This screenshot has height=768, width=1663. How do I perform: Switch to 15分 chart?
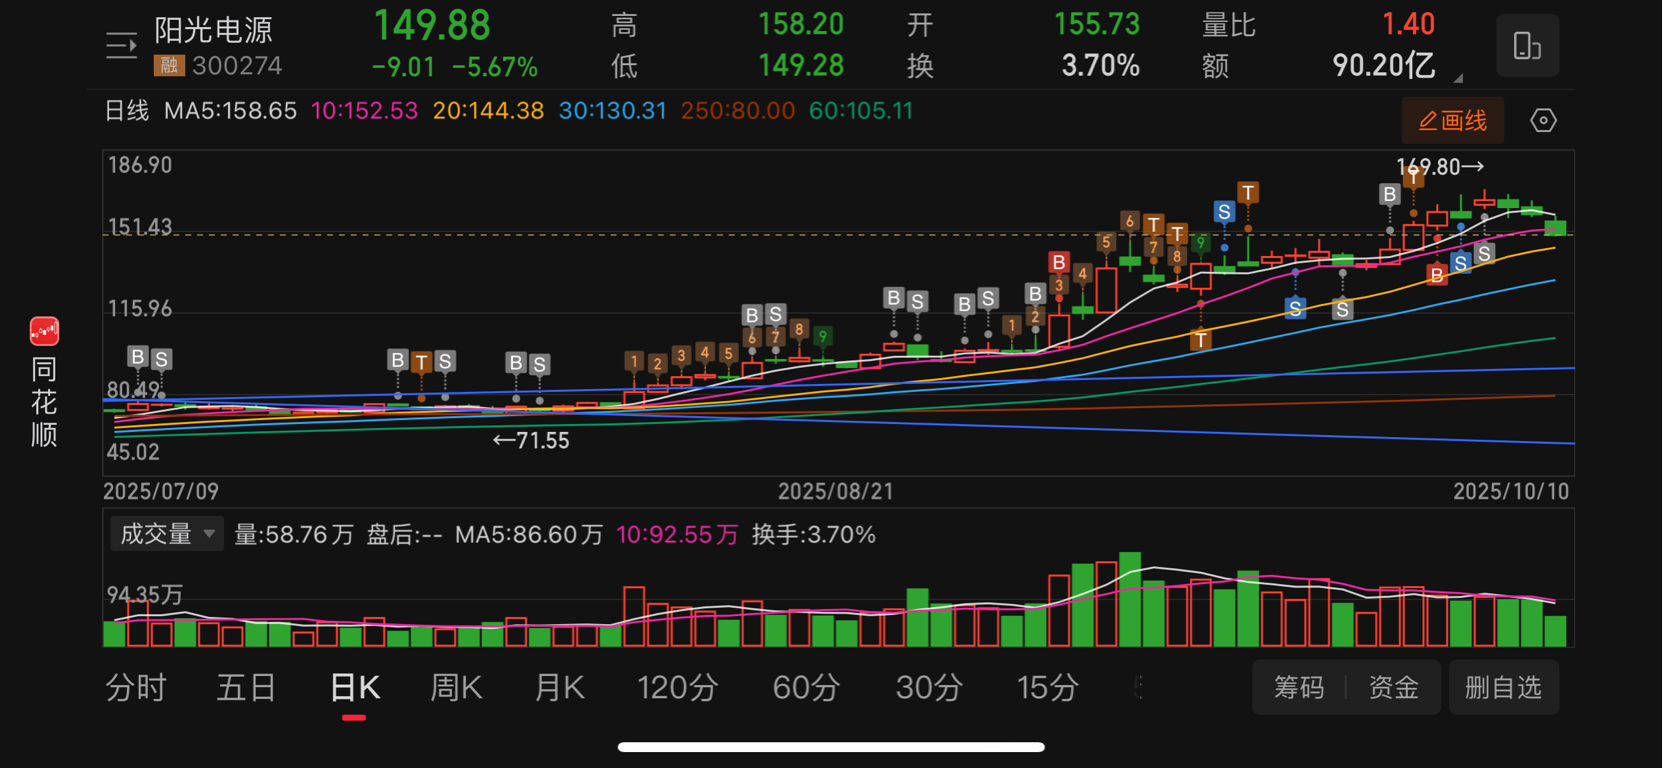1048,688
